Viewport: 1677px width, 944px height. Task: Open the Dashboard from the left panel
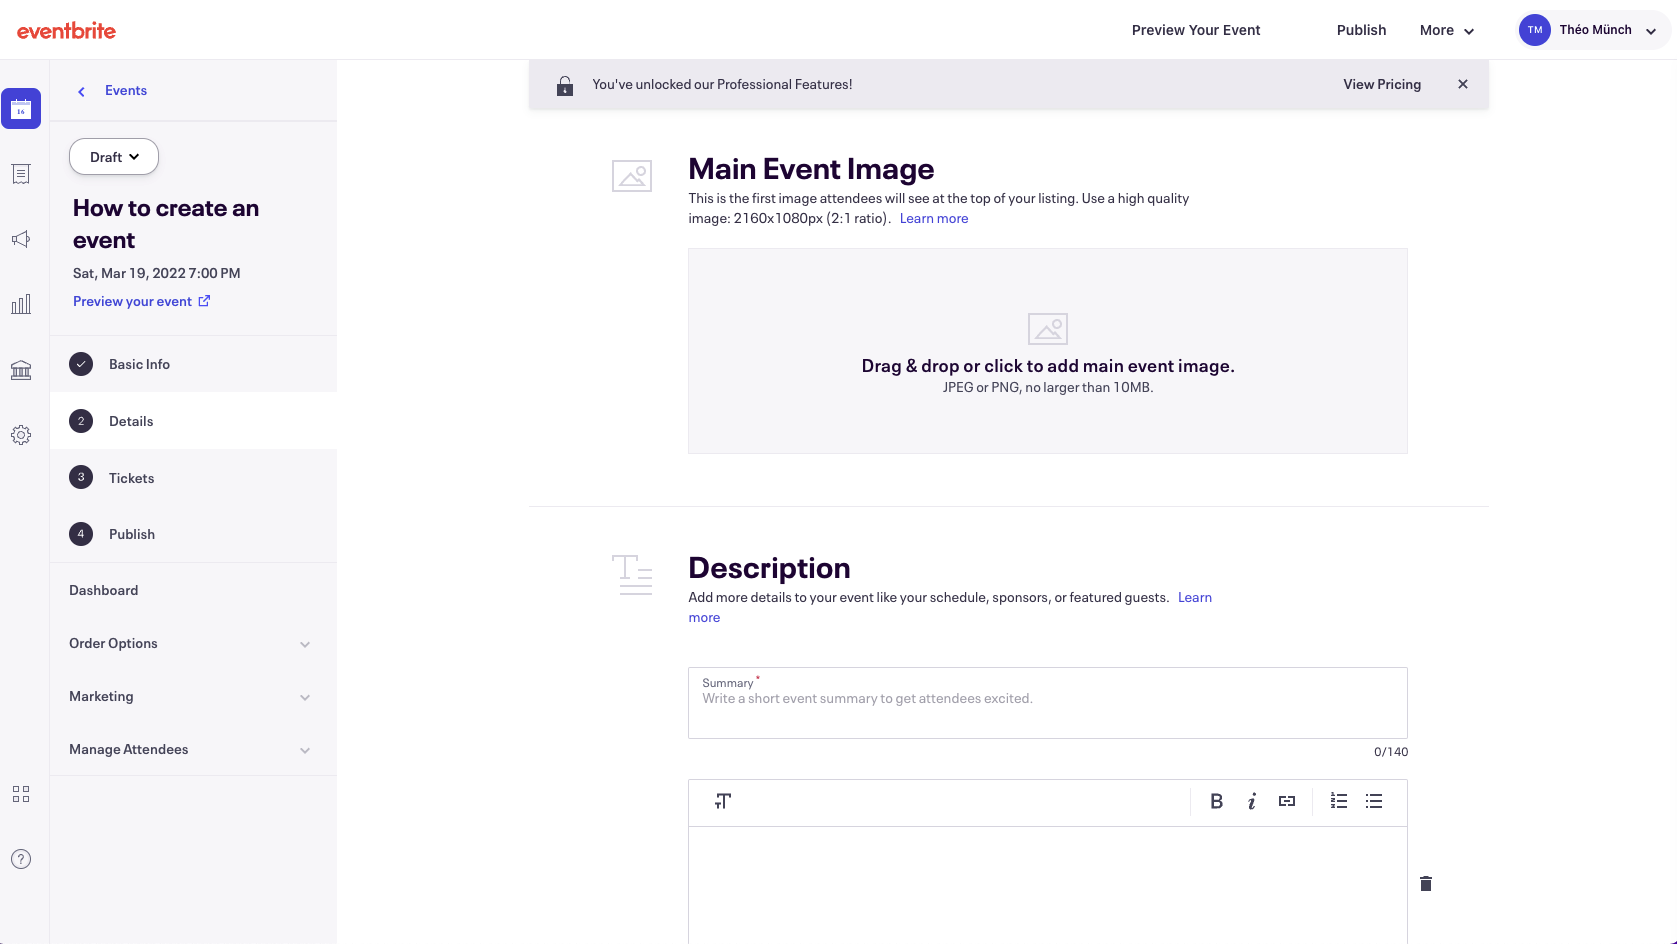click(x=103, y=590)
